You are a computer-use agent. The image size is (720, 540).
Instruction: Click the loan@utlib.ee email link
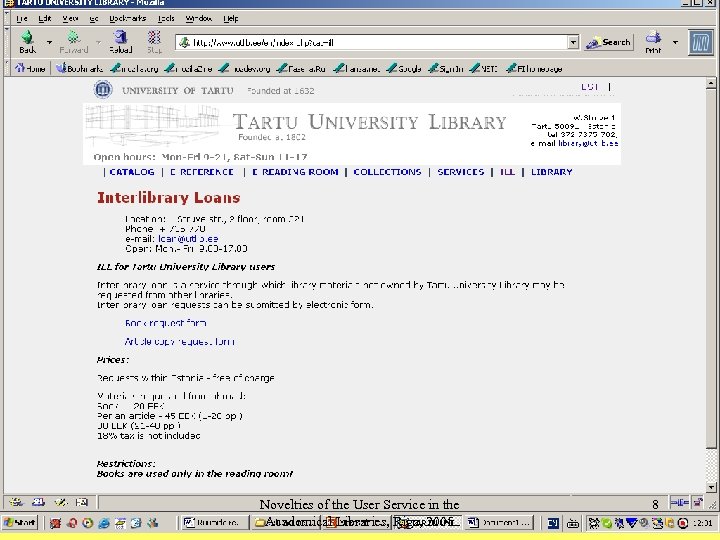tap(188, 239)
